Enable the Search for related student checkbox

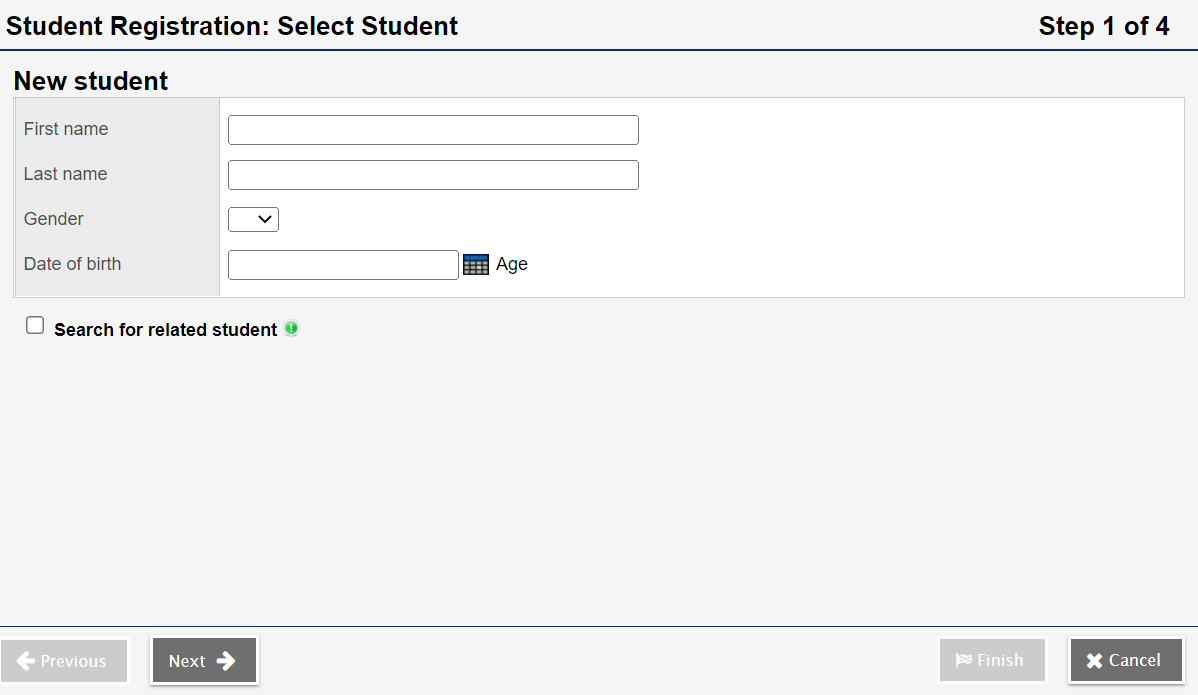(34, 324)
